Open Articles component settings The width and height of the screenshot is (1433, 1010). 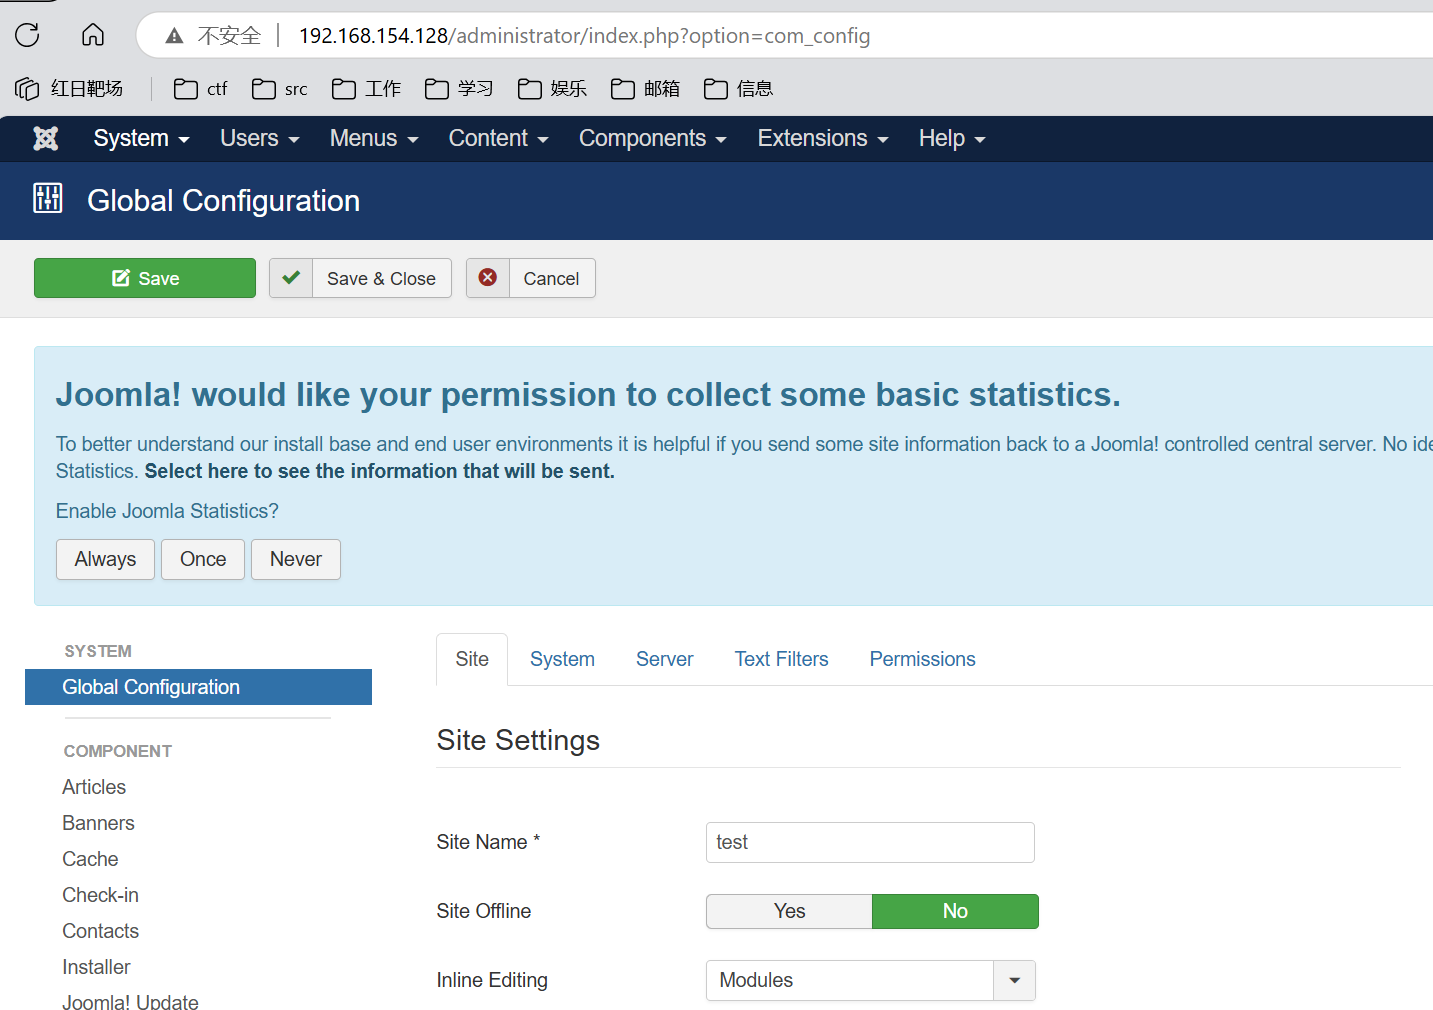[x=94, y=787]
